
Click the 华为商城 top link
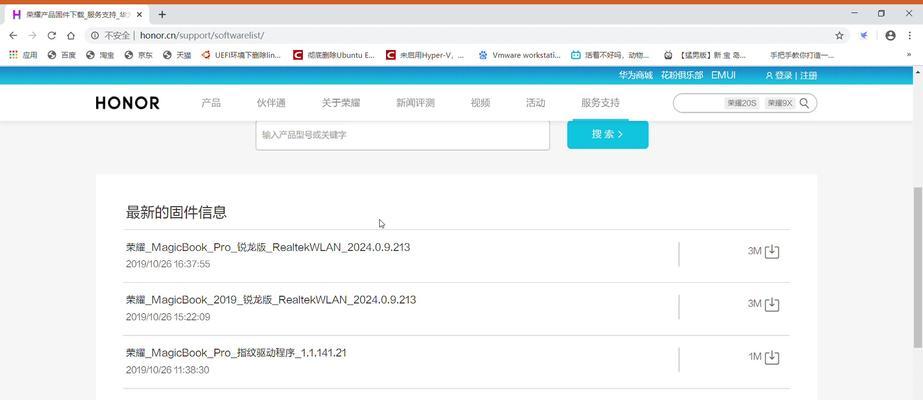click(635, 75)
